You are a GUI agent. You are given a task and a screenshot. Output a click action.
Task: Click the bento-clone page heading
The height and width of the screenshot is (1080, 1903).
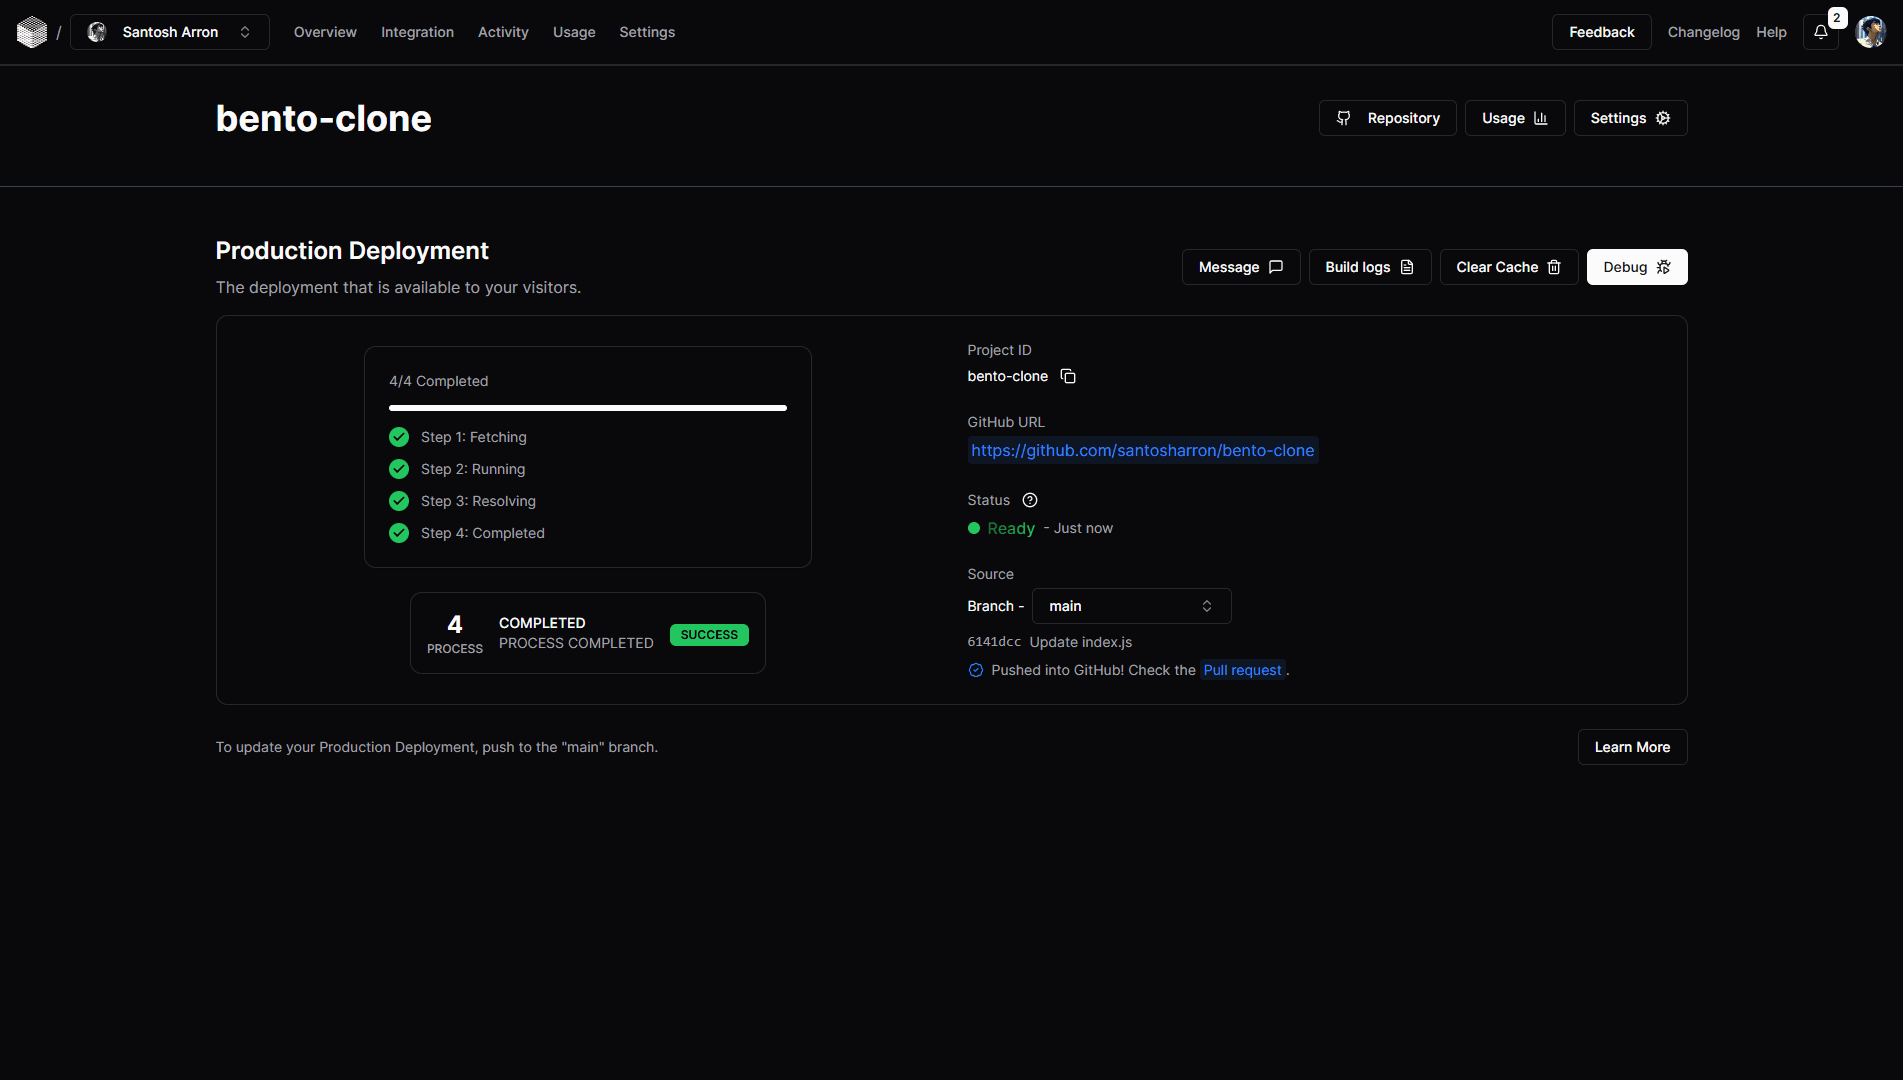324,118
